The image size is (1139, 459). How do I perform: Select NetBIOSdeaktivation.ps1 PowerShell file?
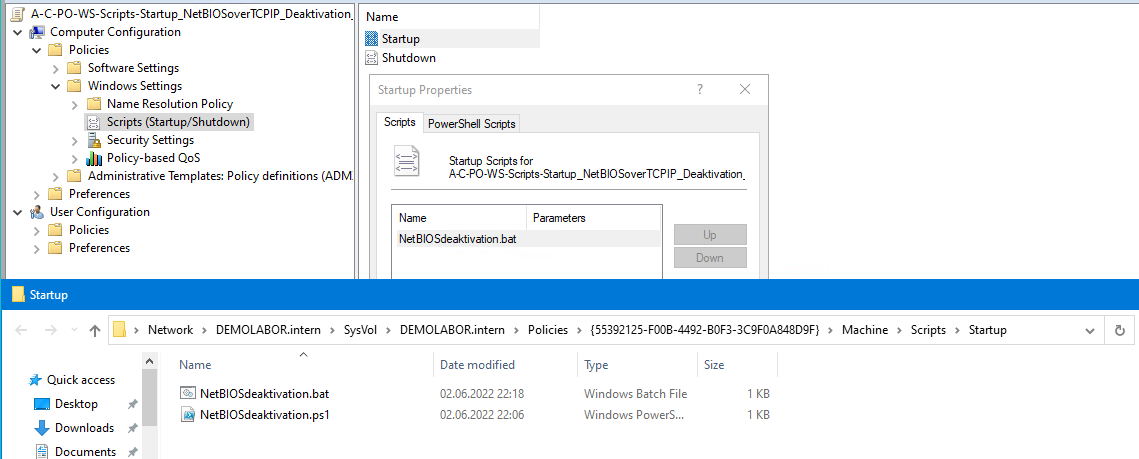coord(264,415)
